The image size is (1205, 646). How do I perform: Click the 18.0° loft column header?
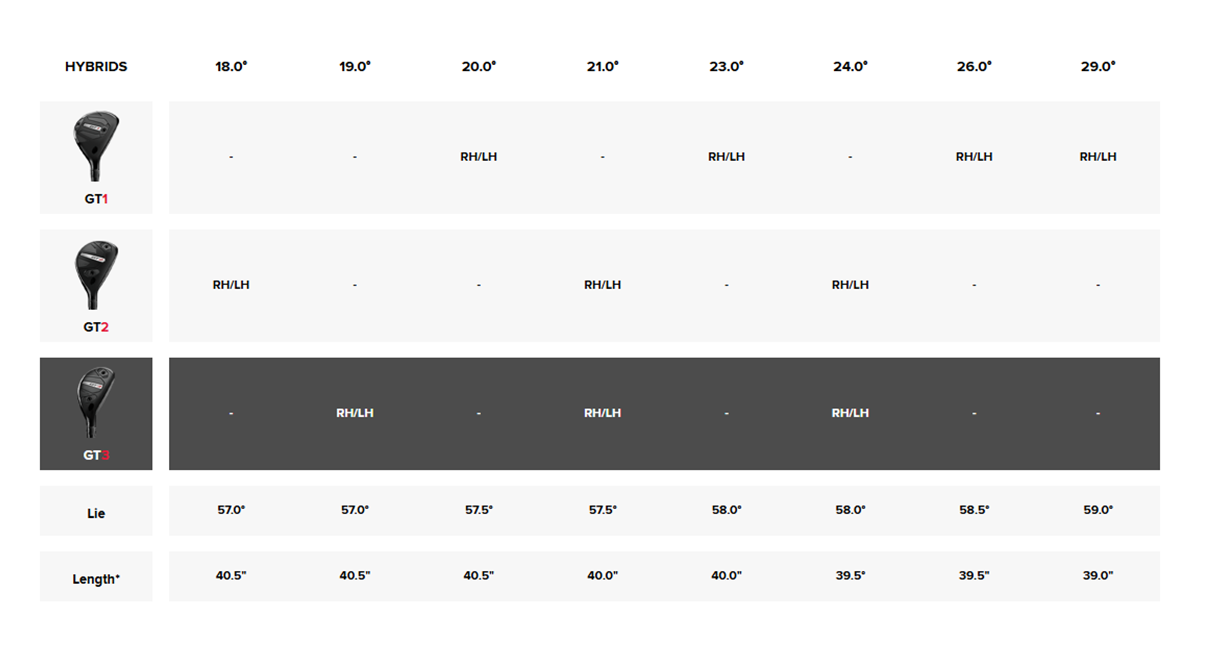[x=231, y=66]
